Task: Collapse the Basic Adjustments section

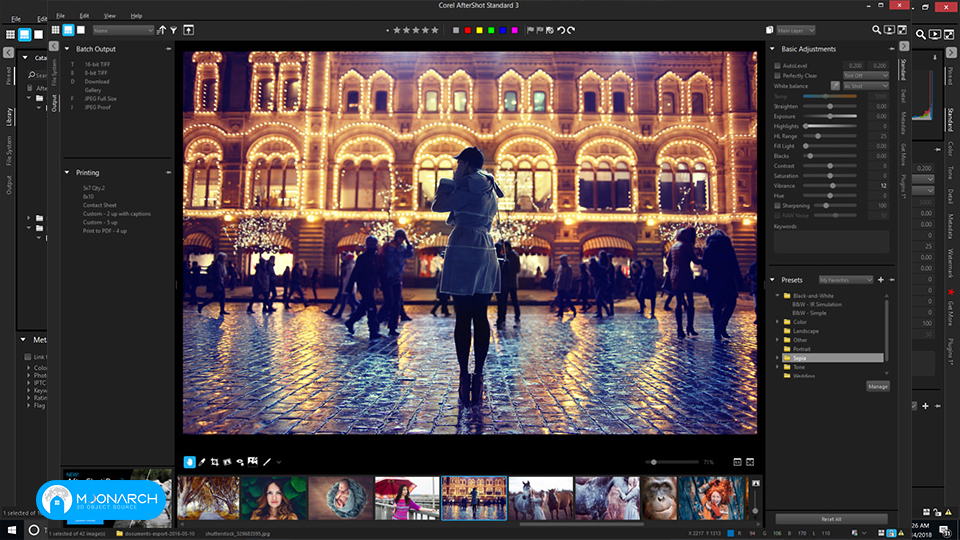Action: [x=772, y=49]
